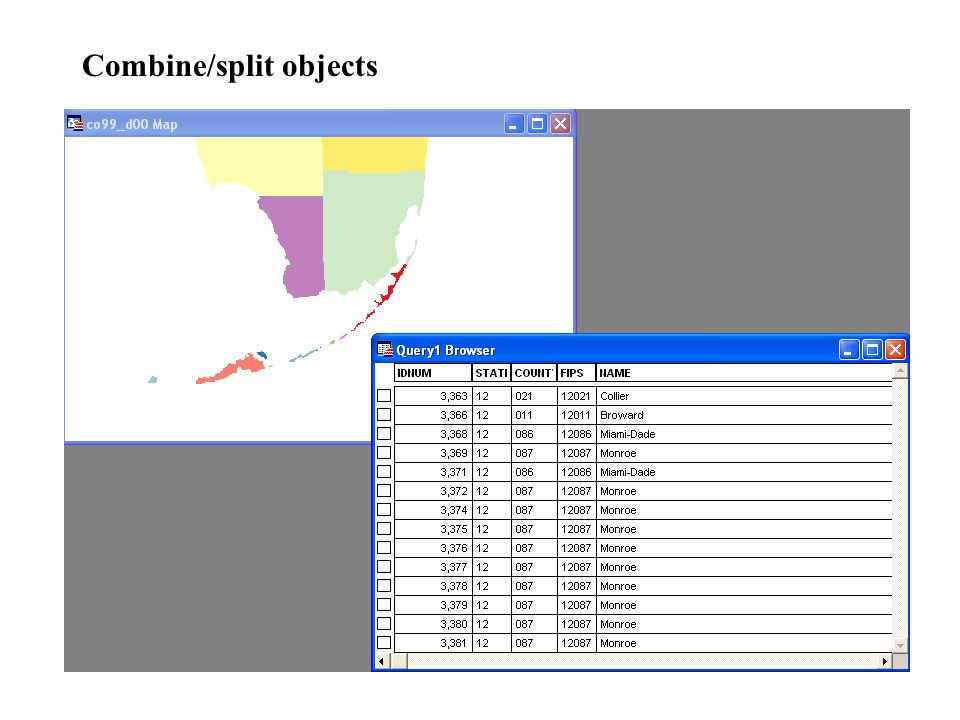Click 'Miami-Dade' in row 3,371
This screenshot has width=960, height=720.
coord(628,472)
